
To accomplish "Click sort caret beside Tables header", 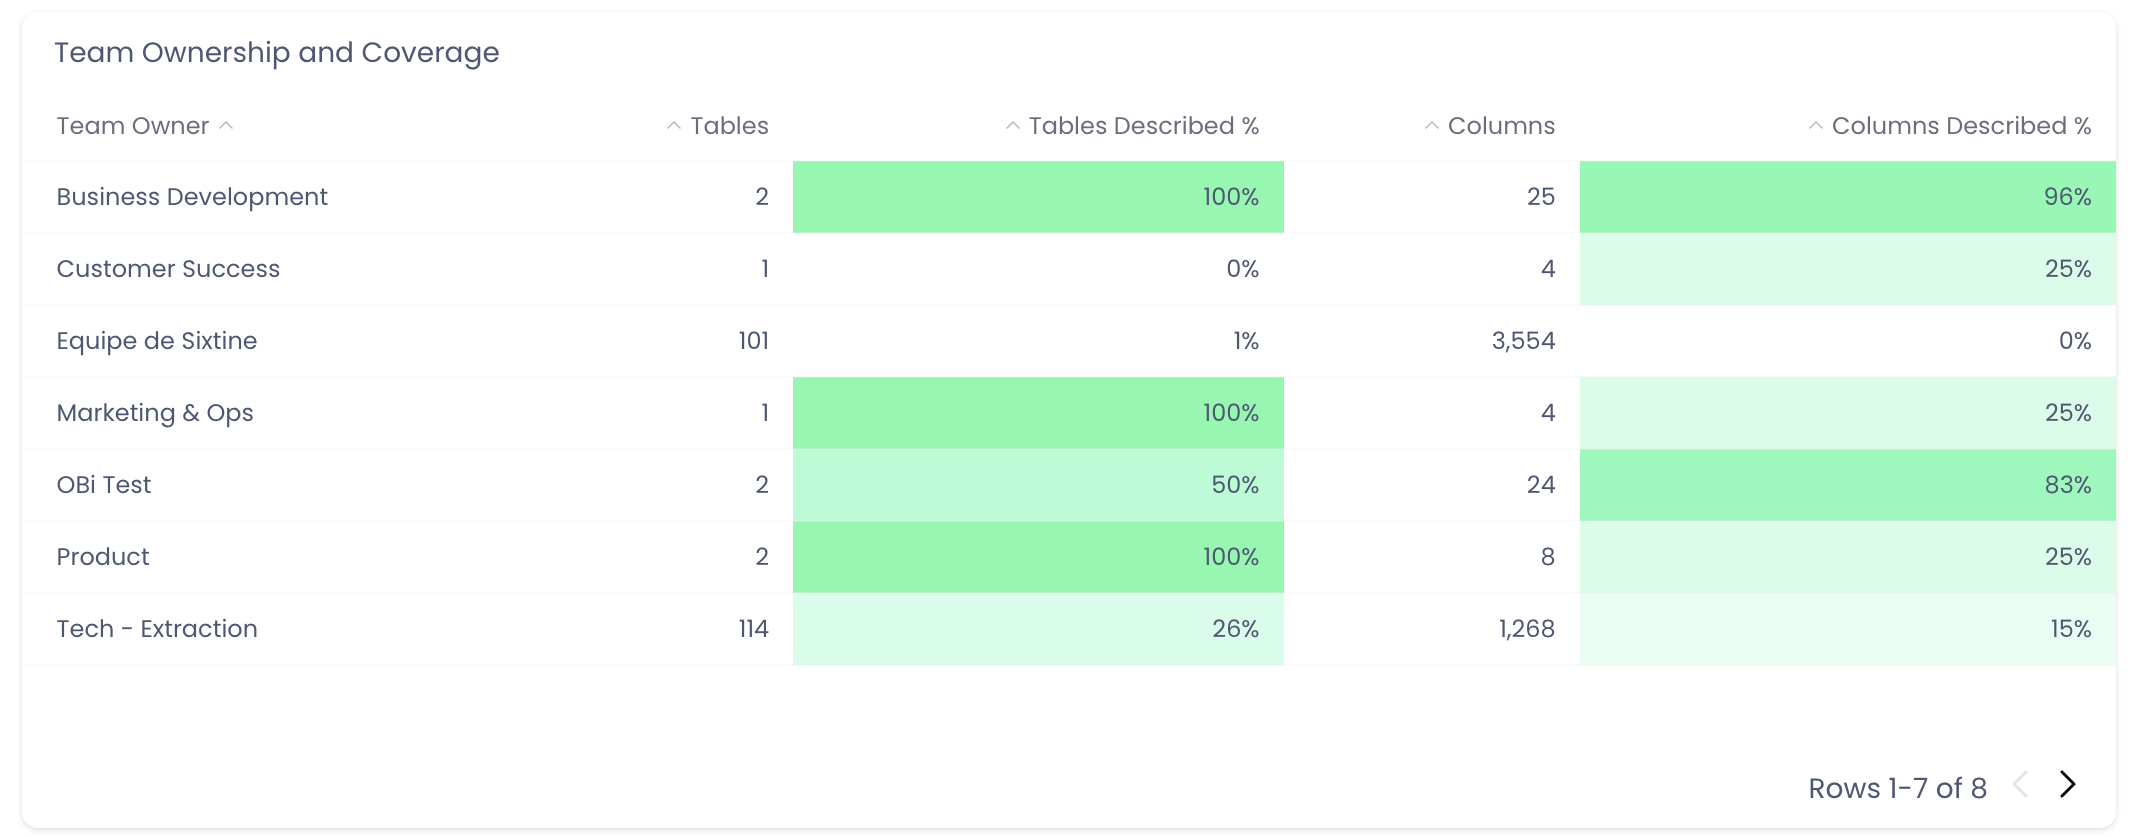I will coord(674,126).
